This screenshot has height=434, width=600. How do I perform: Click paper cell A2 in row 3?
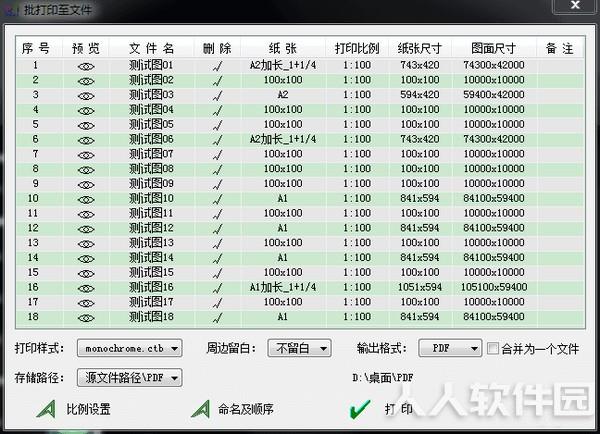[283, 95]
